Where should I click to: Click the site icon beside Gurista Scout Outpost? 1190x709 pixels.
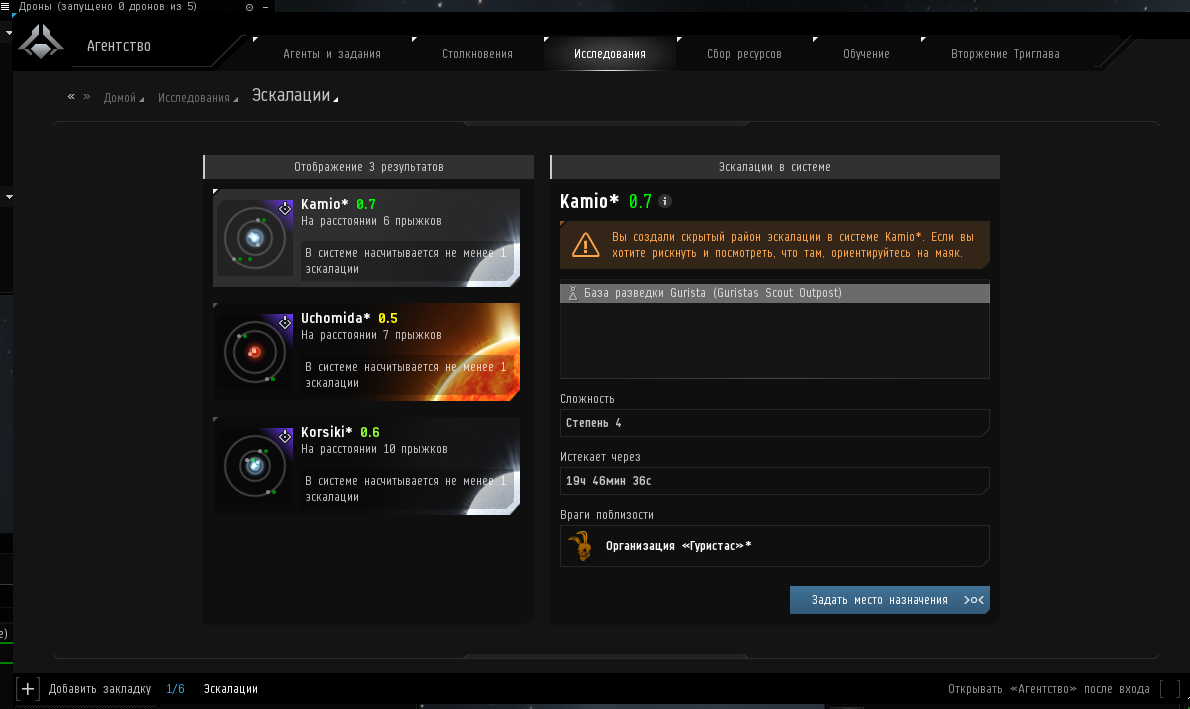pos(573,293)
